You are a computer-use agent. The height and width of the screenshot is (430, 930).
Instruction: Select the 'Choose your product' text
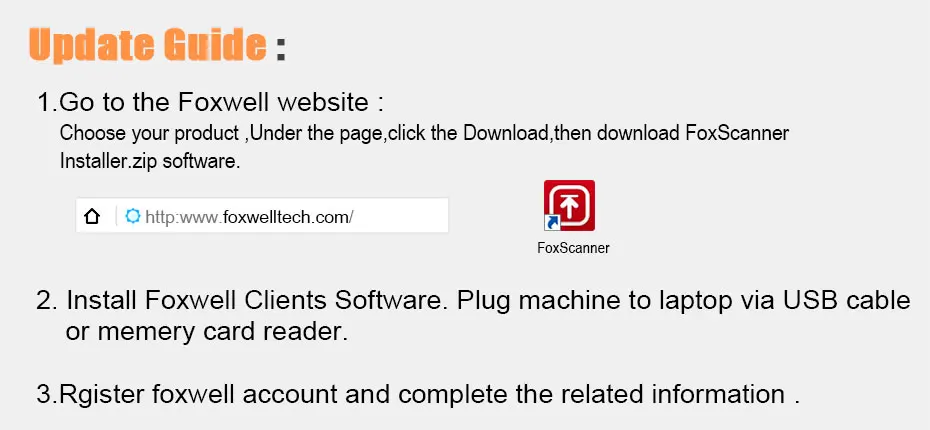pyautogui.click(x=149, y=133)
